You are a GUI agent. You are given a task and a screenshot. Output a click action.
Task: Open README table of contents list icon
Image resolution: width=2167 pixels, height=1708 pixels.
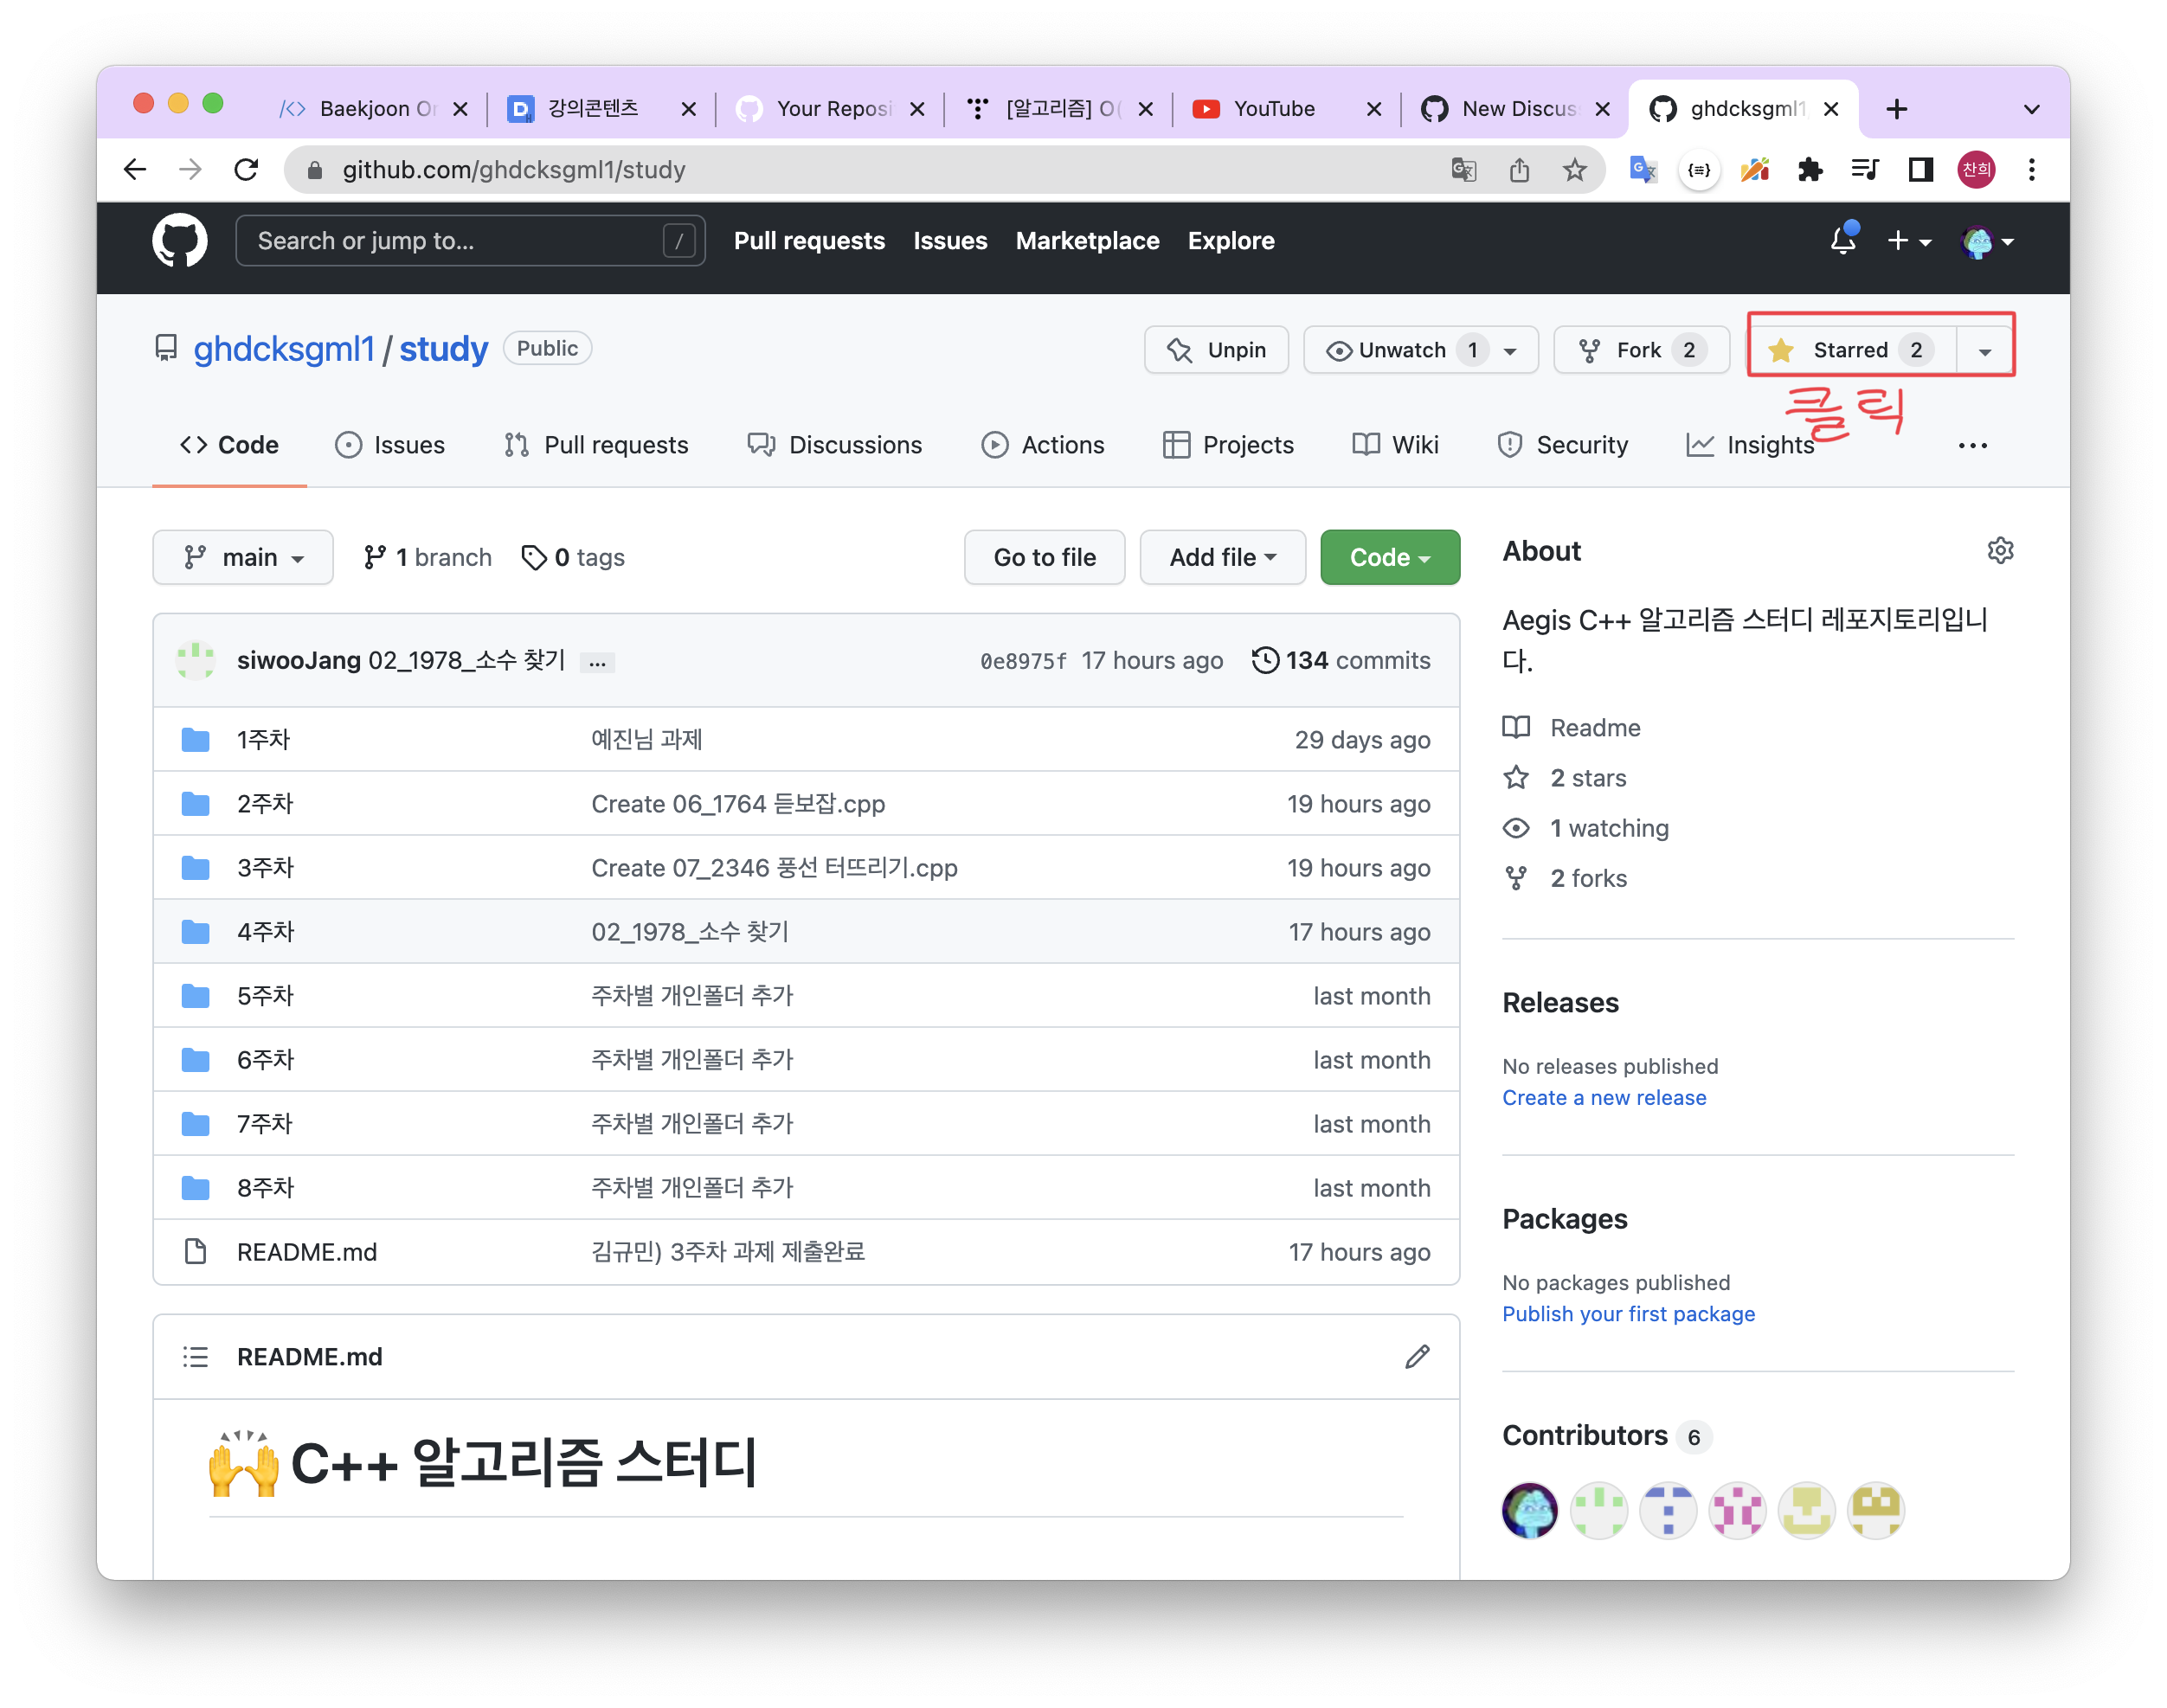click(196, 1357)
